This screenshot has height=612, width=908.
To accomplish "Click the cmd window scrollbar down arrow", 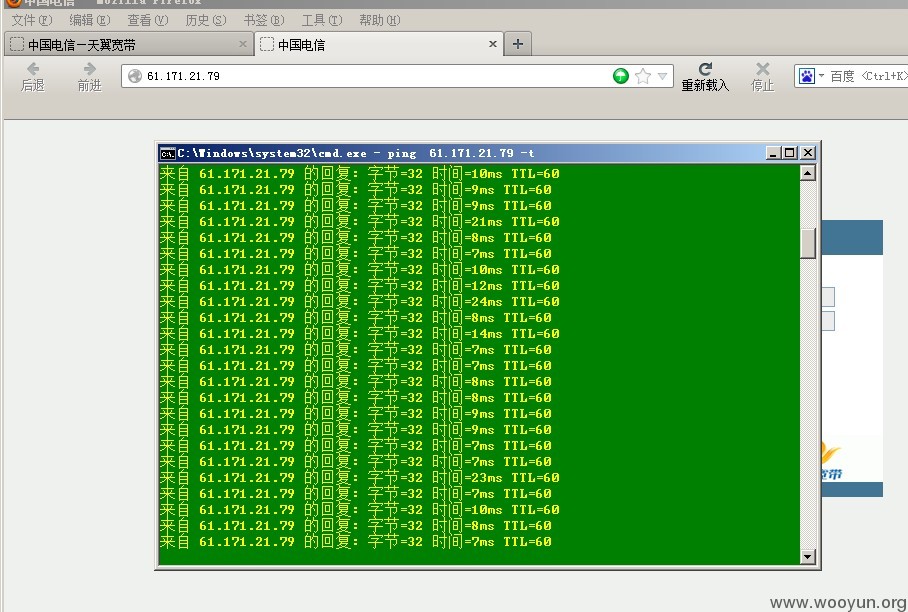I will click(x=808, y=557).
